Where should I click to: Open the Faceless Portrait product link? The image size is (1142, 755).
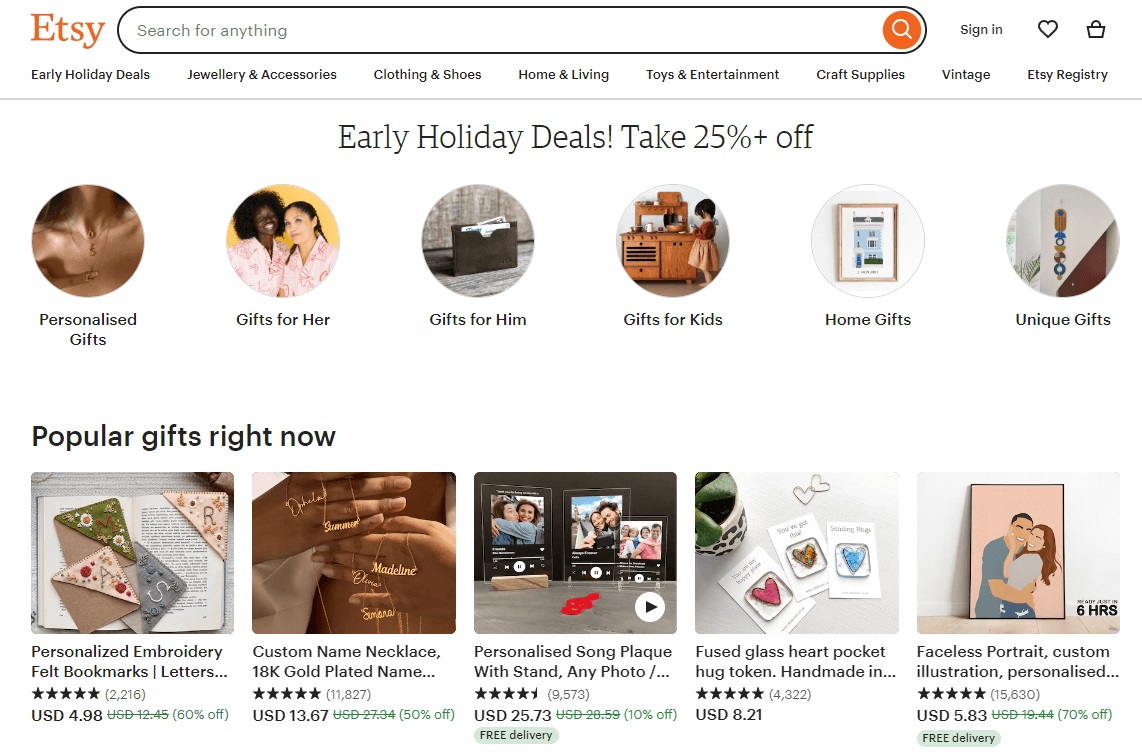(x=1017, y=661)
